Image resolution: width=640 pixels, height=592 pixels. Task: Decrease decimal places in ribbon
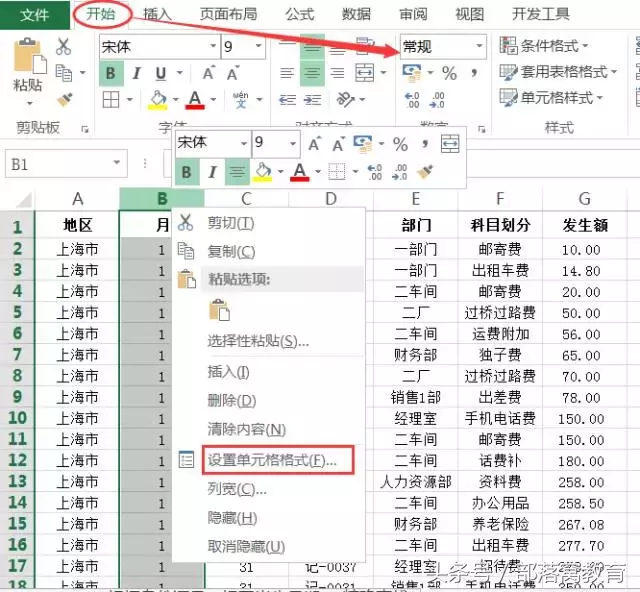[x=437, y=100]
